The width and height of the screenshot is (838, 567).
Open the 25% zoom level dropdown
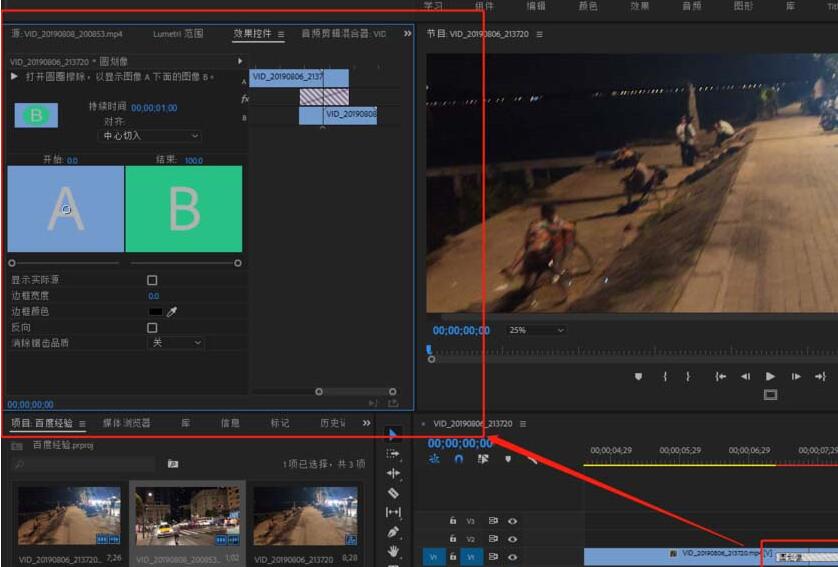coord(536,330)
